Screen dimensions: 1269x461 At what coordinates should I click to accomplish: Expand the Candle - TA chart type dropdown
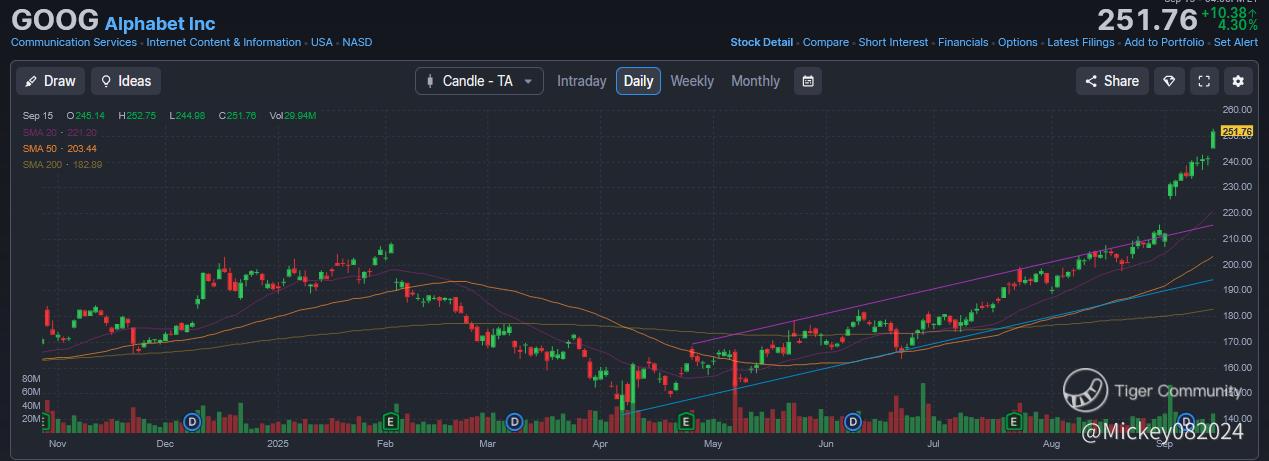point(479,81)
